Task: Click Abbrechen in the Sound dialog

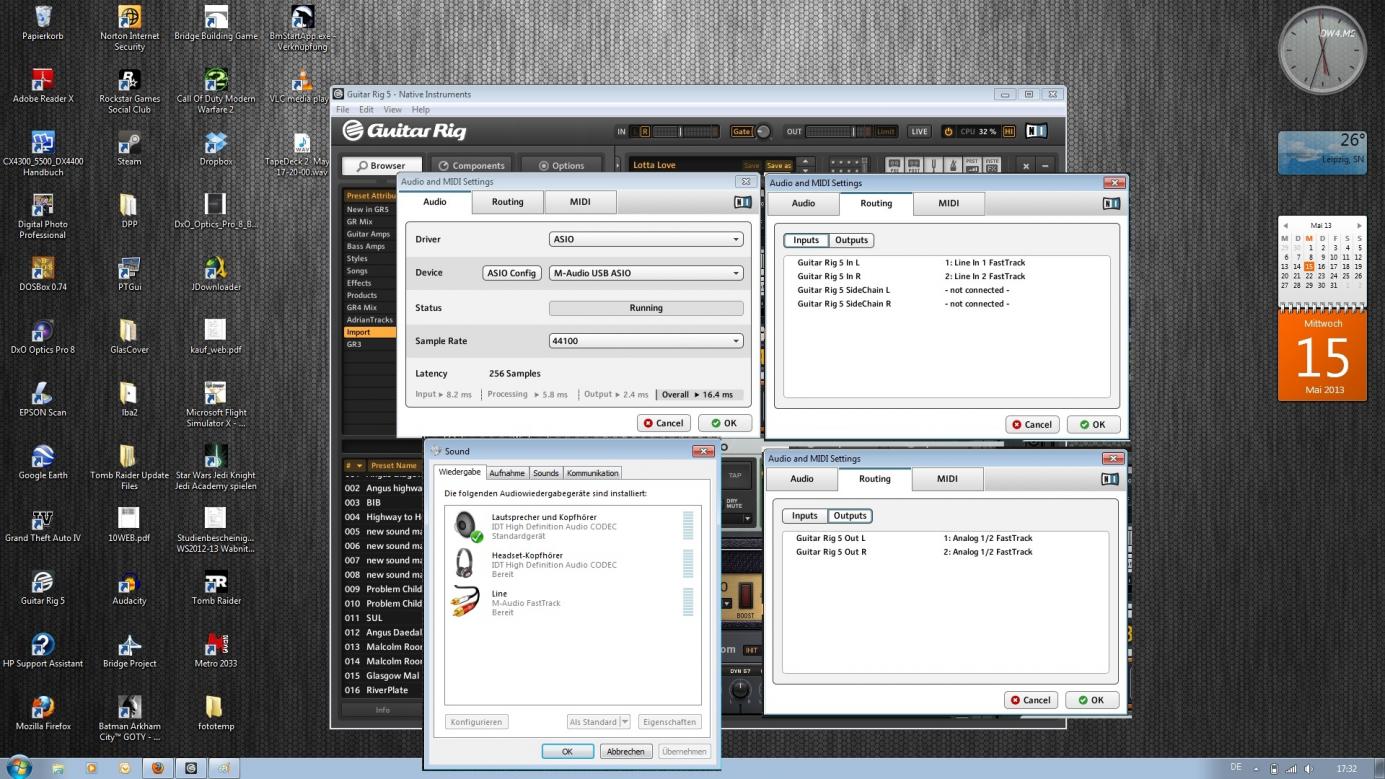Action: tap(626, 751)
